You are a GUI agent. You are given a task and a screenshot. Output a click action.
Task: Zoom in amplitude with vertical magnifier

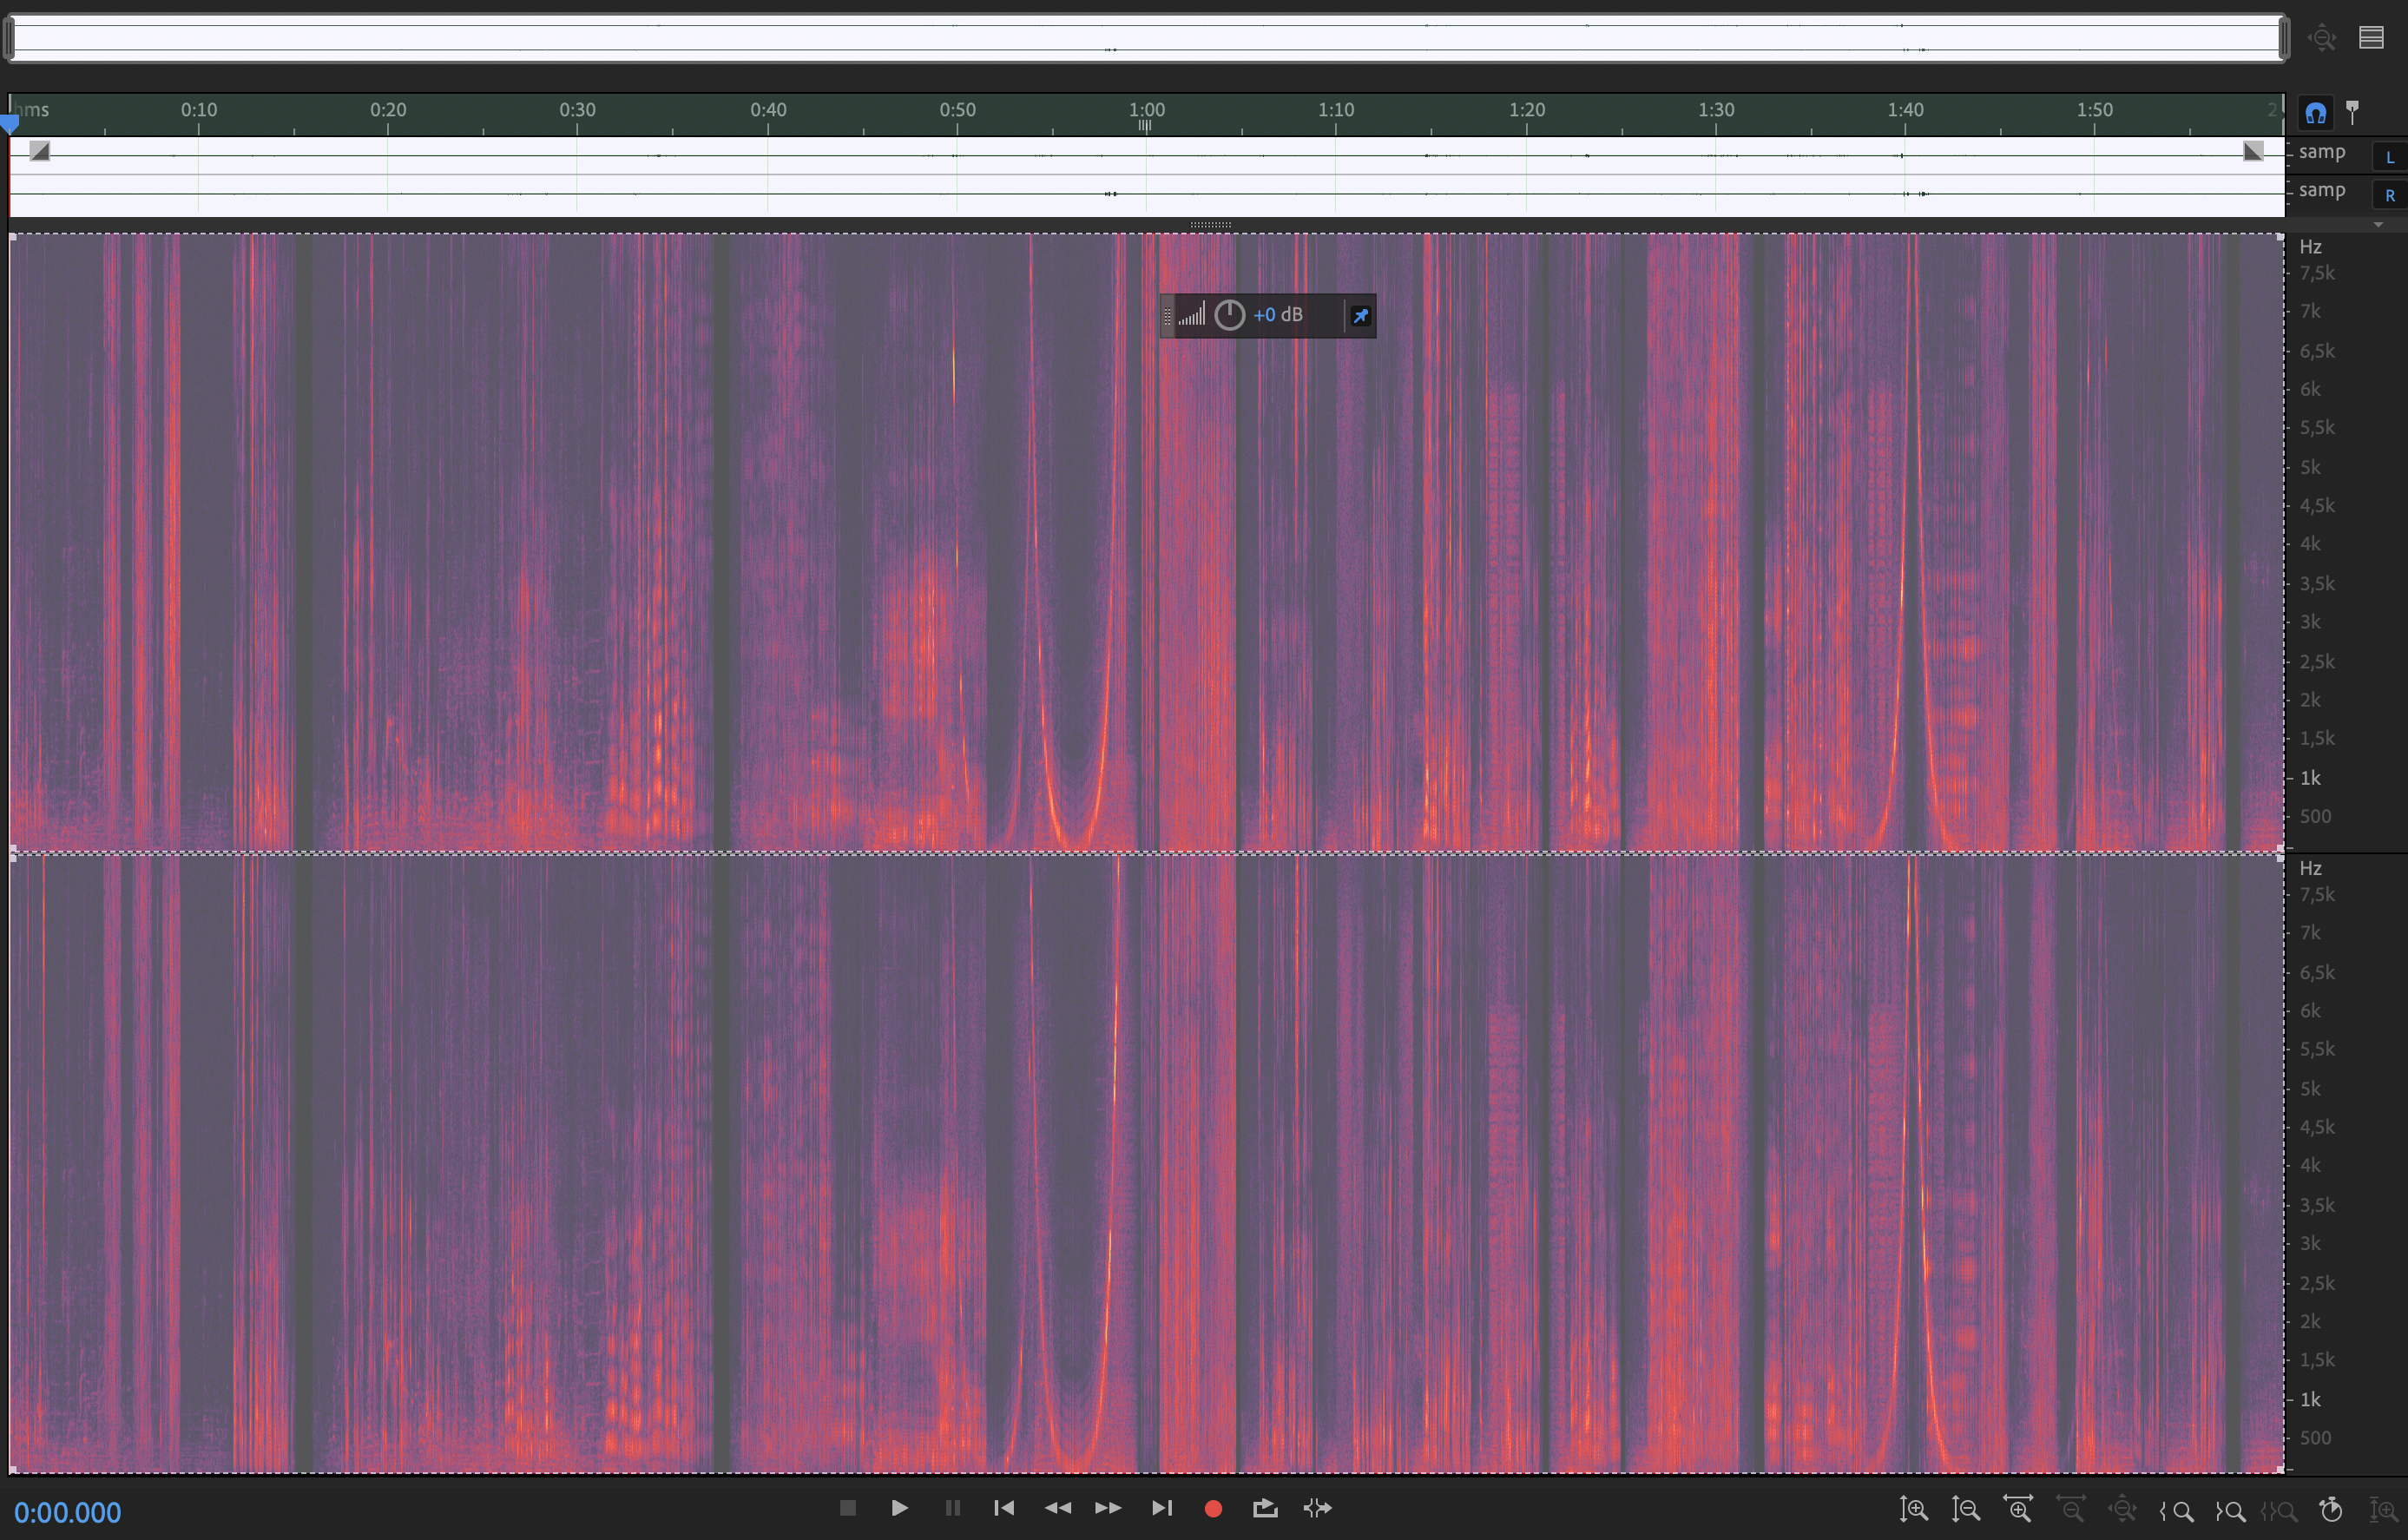tap(1913, 1509)
